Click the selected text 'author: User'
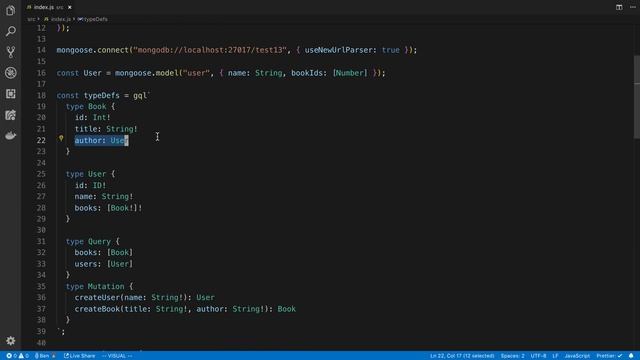640x360 pixels. coord(101,140)
